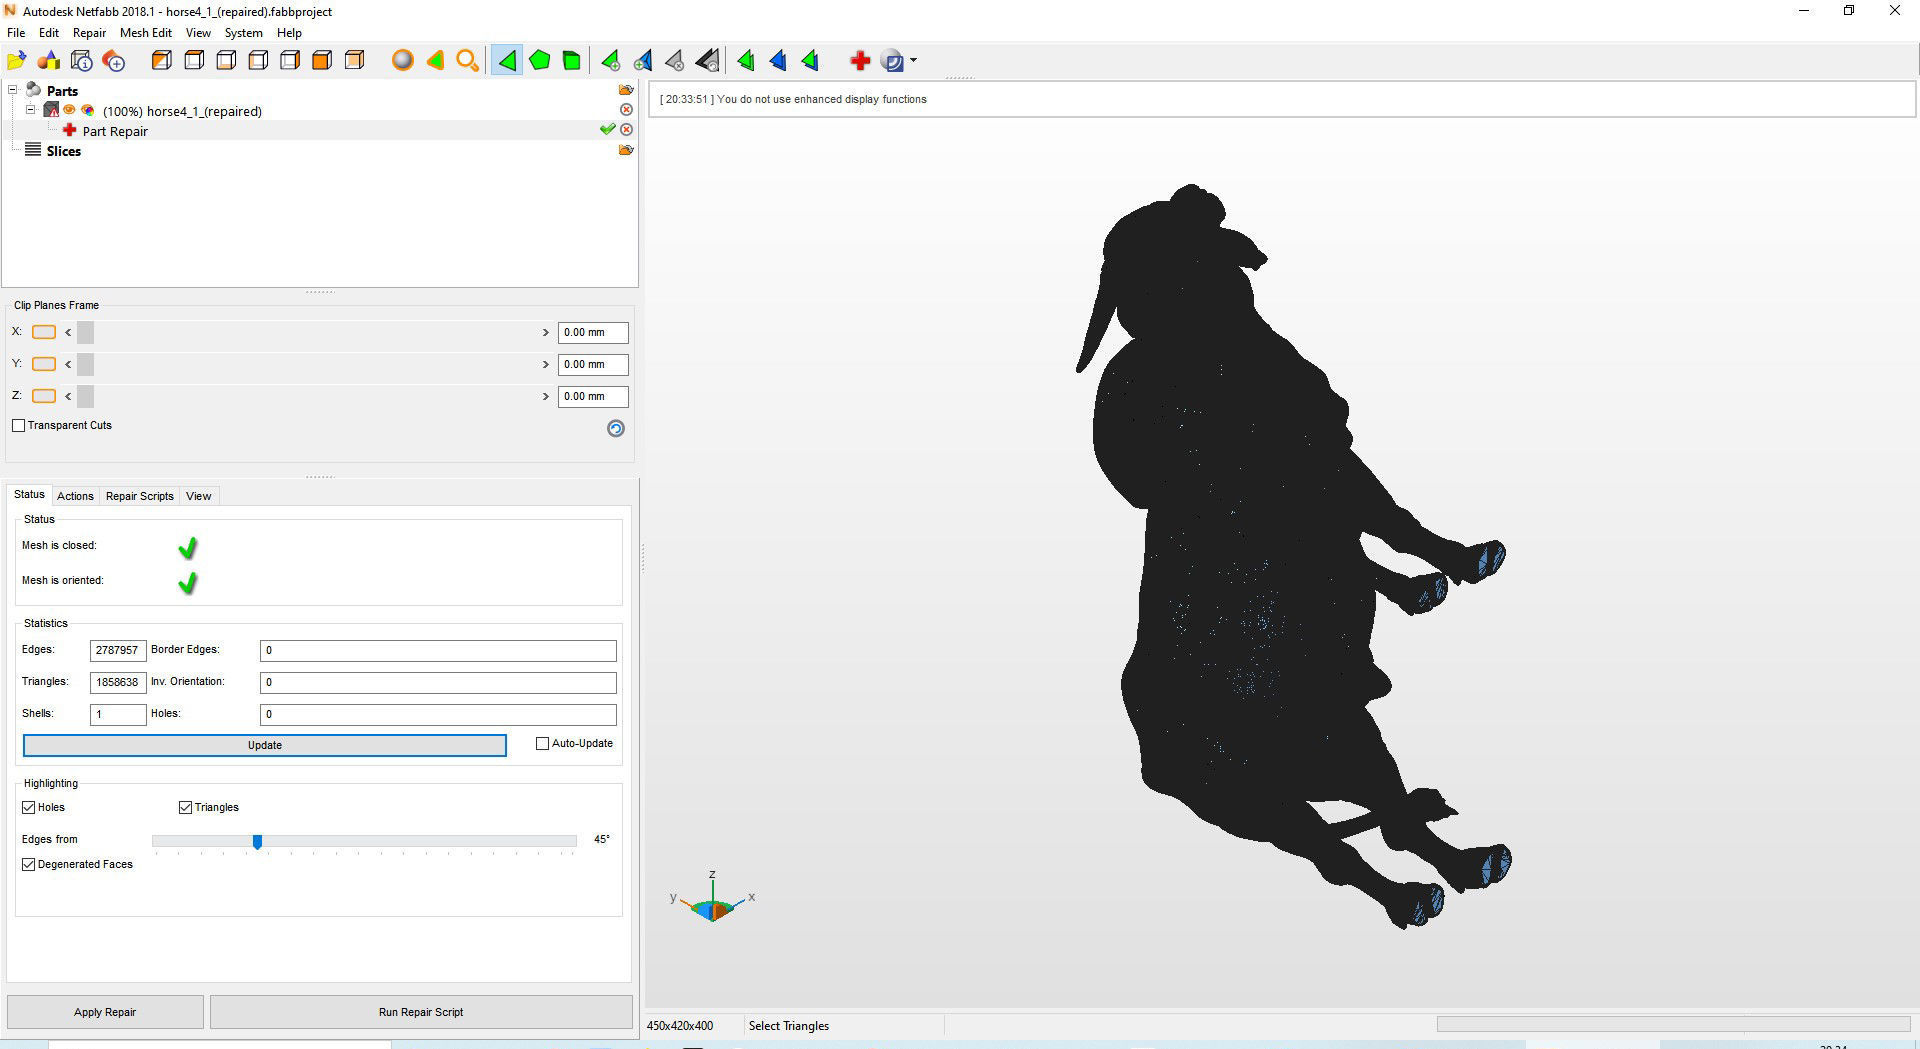Collapse the Parts tree node
Viewport: 1920px width, 1049px height.
(13, 90)
